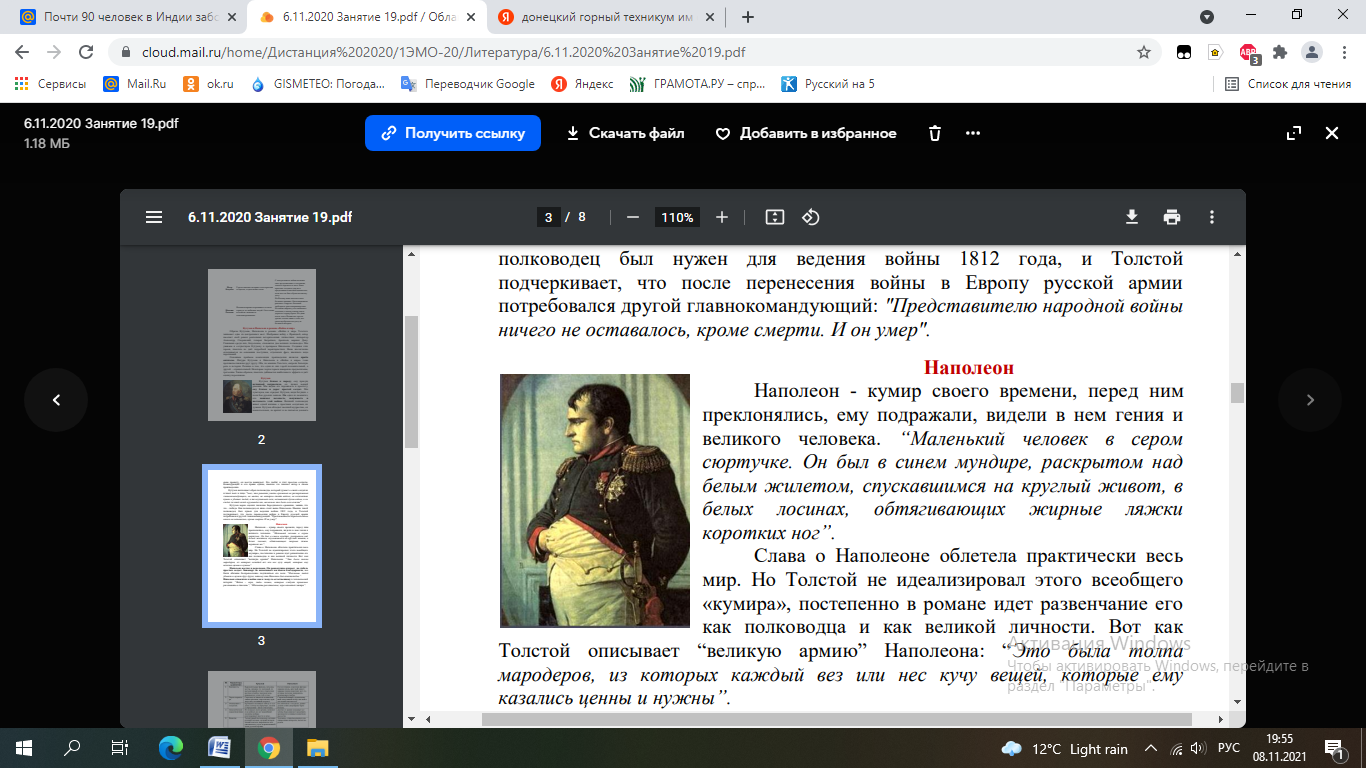Zoom in with the plus icon
This screenshot has height=768, width=1366.
coord(722,217)
